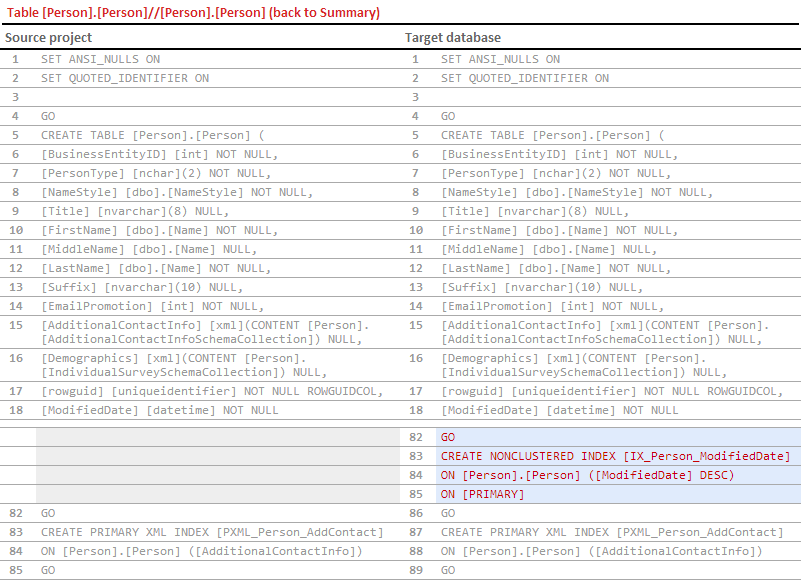
Task: Click source 'CREATE PRIMARY XML INDEX [PXML_Person_AddContact]'
Action: 212,532
